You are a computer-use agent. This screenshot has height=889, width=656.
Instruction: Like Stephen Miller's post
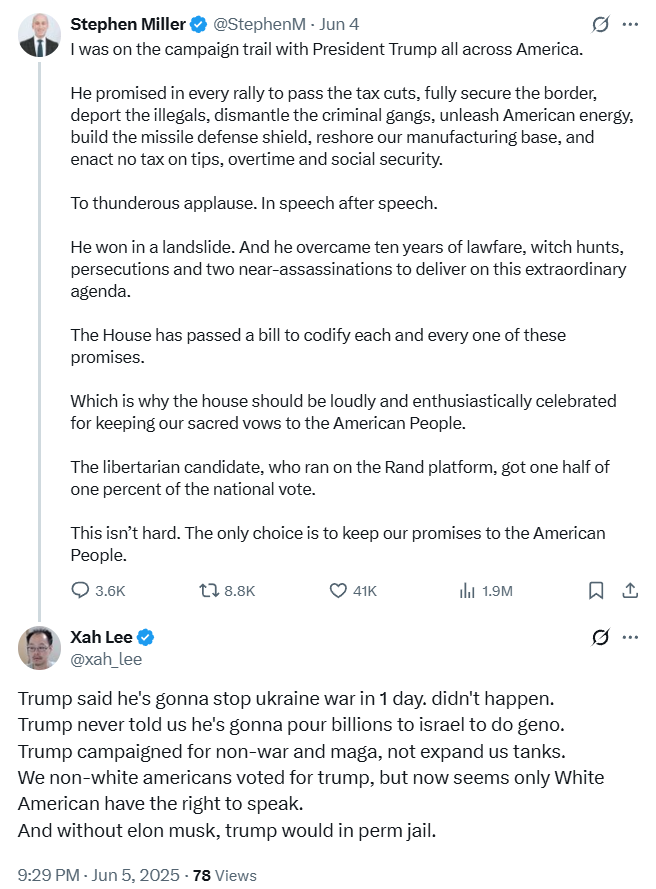click(x=338, y=590)
